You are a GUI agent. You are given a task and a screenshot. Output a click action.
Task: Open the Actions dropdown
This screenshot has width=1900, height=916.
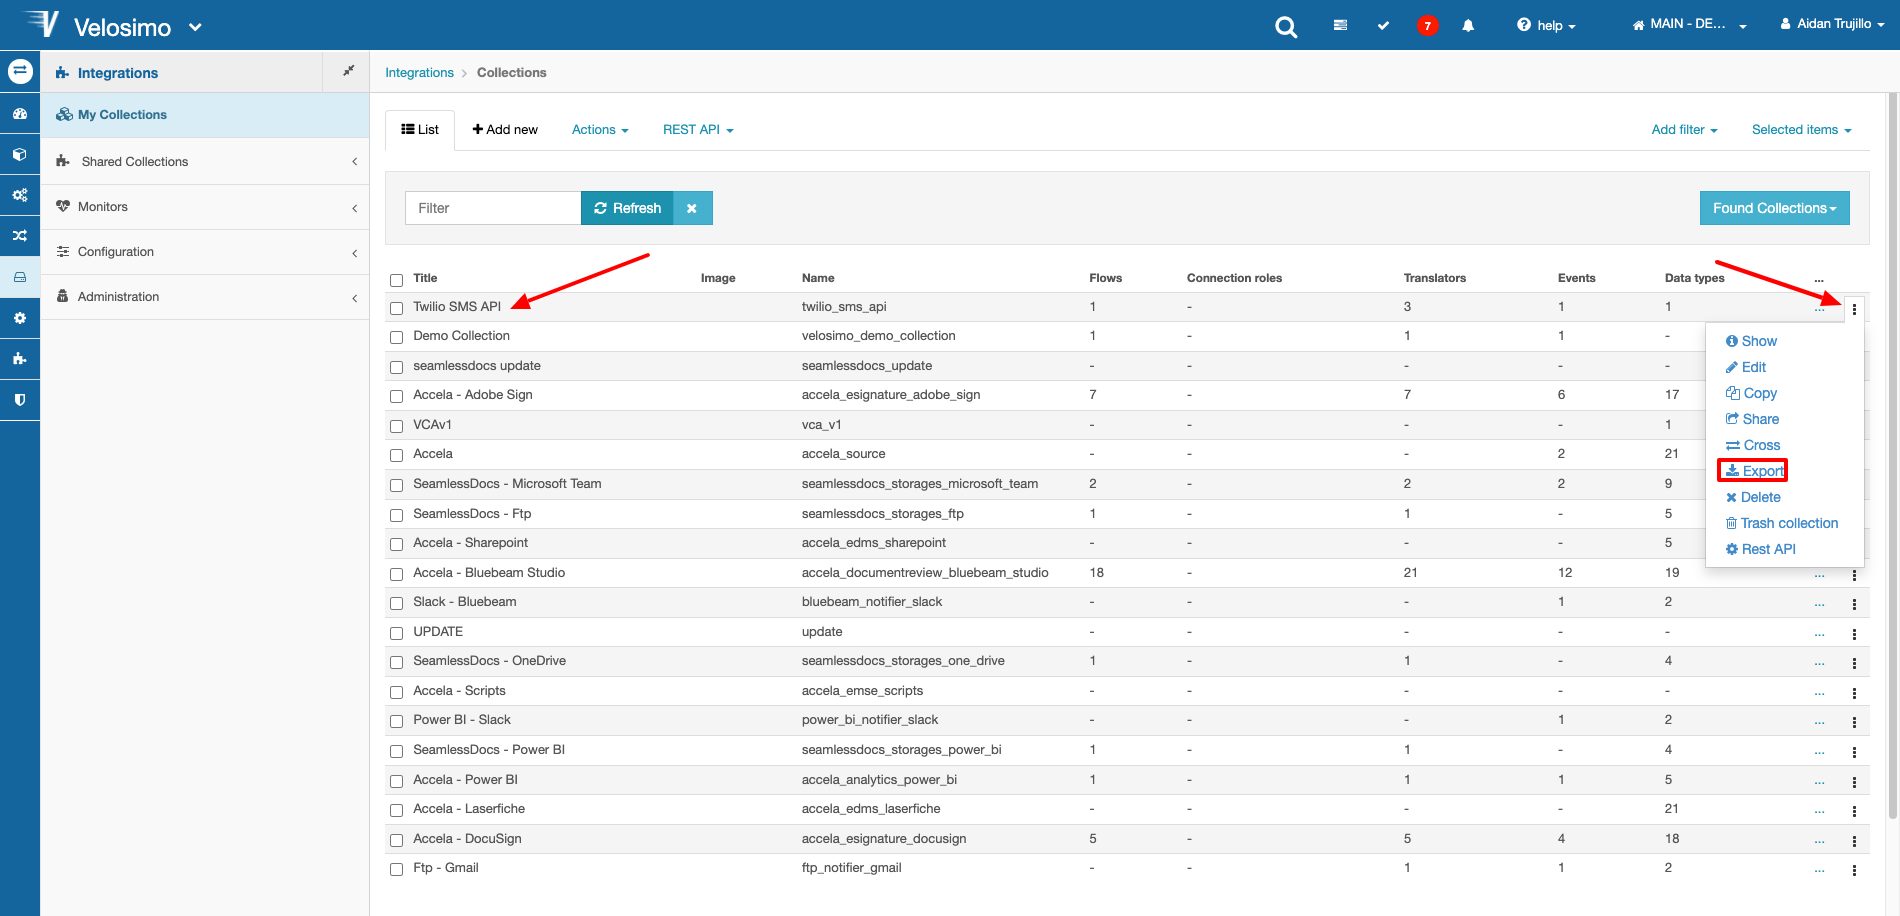click(x=600, y=130)
